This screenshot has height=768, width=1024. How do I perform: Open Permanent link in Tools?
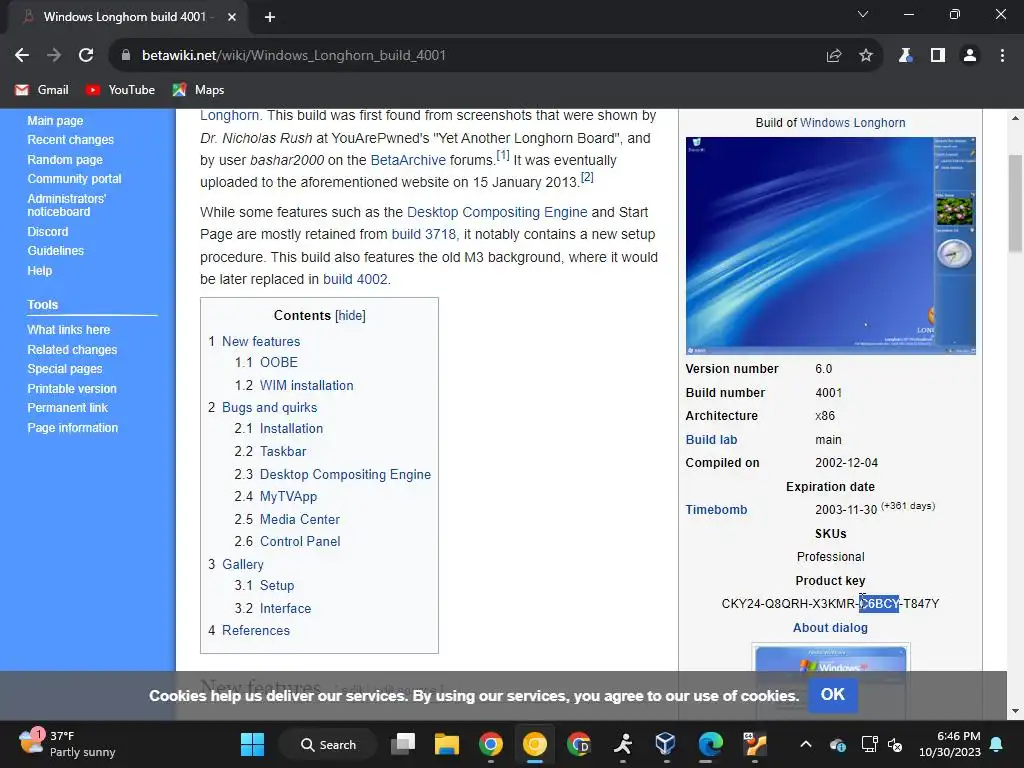click(x=67, y=408)
